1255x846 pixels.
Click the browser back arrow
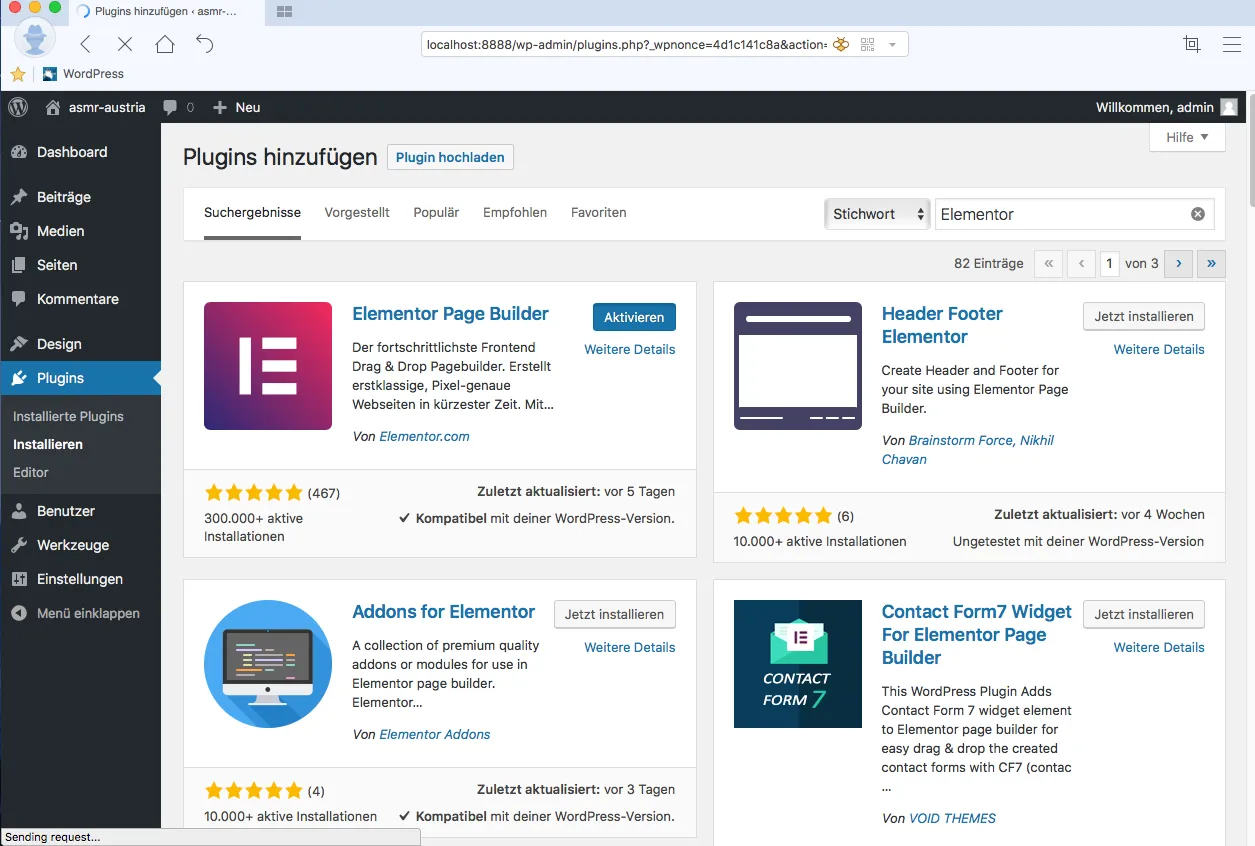(85, 44)
